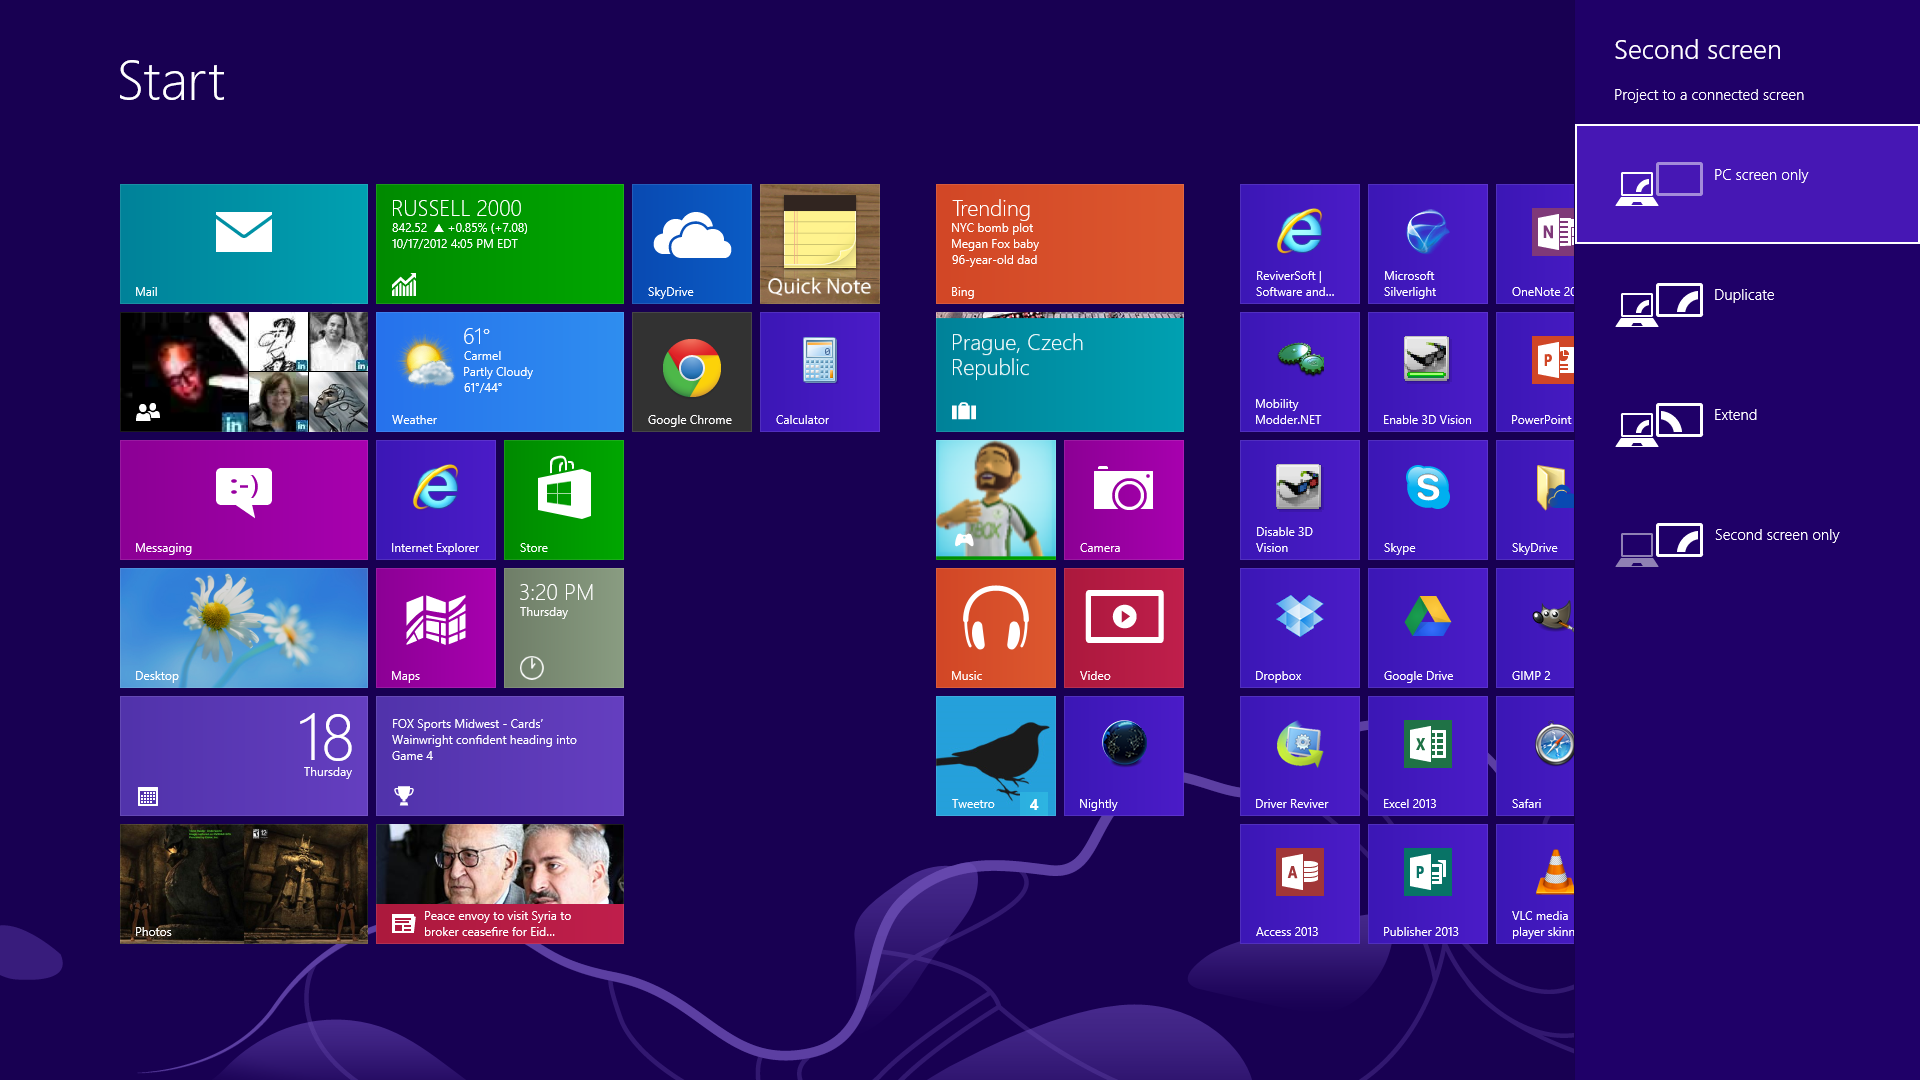Launch Excel 2013 tile
Viewport: 1920px width, 1080px height.
tap(1428, 756)
